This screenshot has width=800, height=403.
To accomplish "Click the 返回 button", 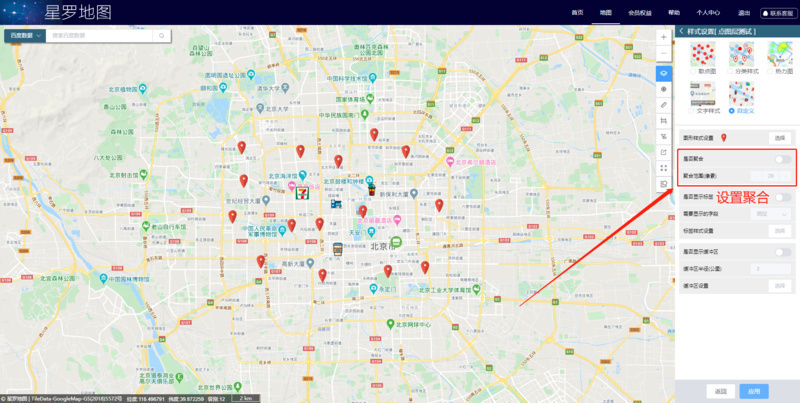I will point(720,391).
